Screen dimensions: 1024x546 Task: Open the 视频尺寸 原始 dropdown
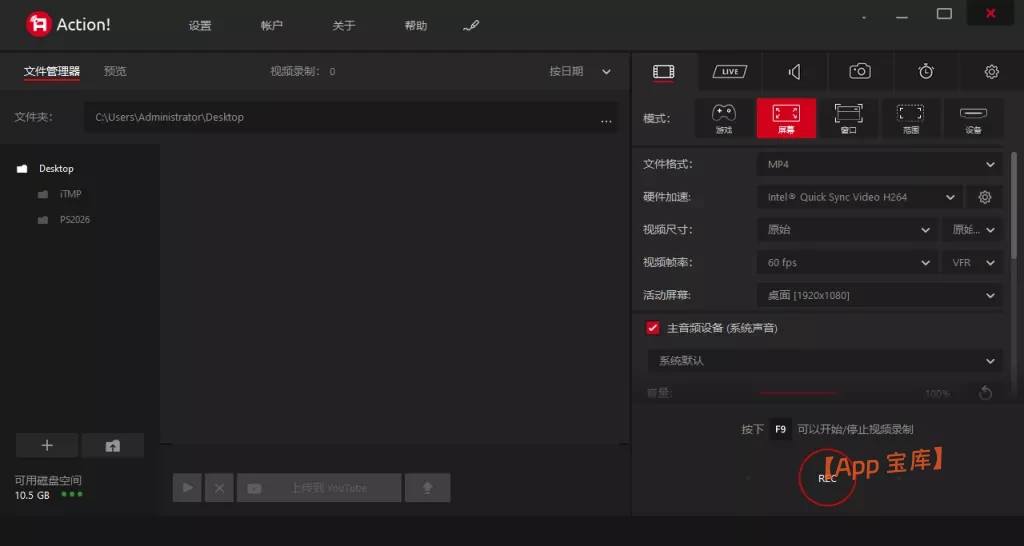847,230
